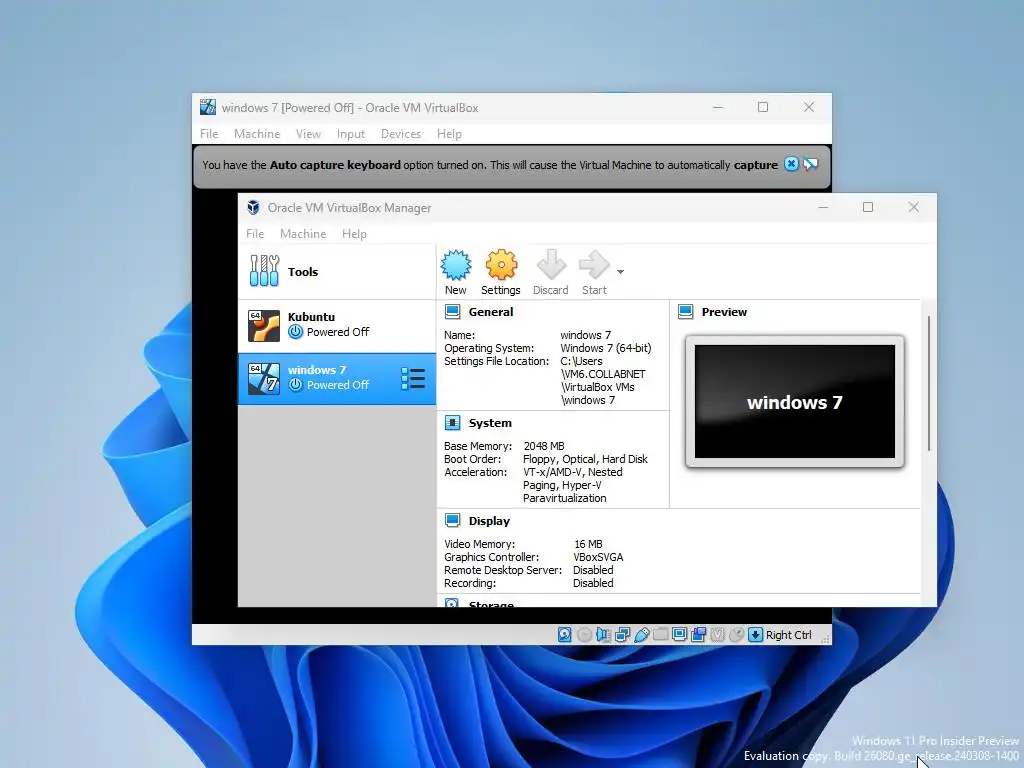Click the '2048 MB' base memory value
1024x768 pixels.
coord(543,446)
